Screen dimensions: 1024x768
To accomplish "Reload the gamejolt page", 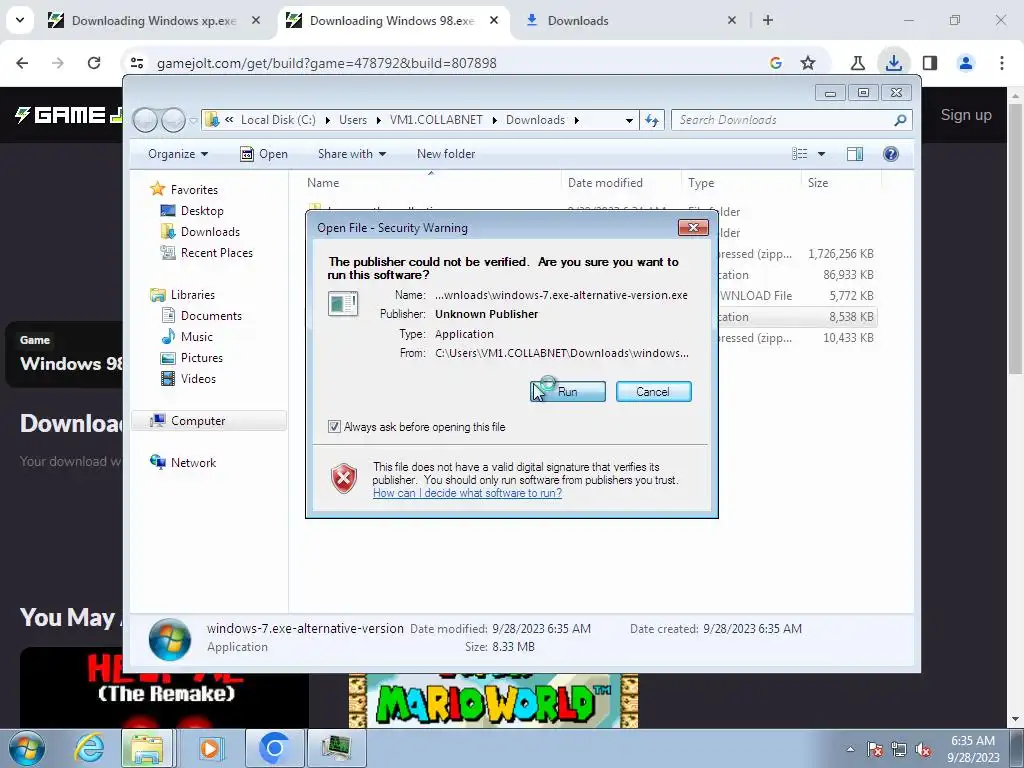I will point(94,63).
